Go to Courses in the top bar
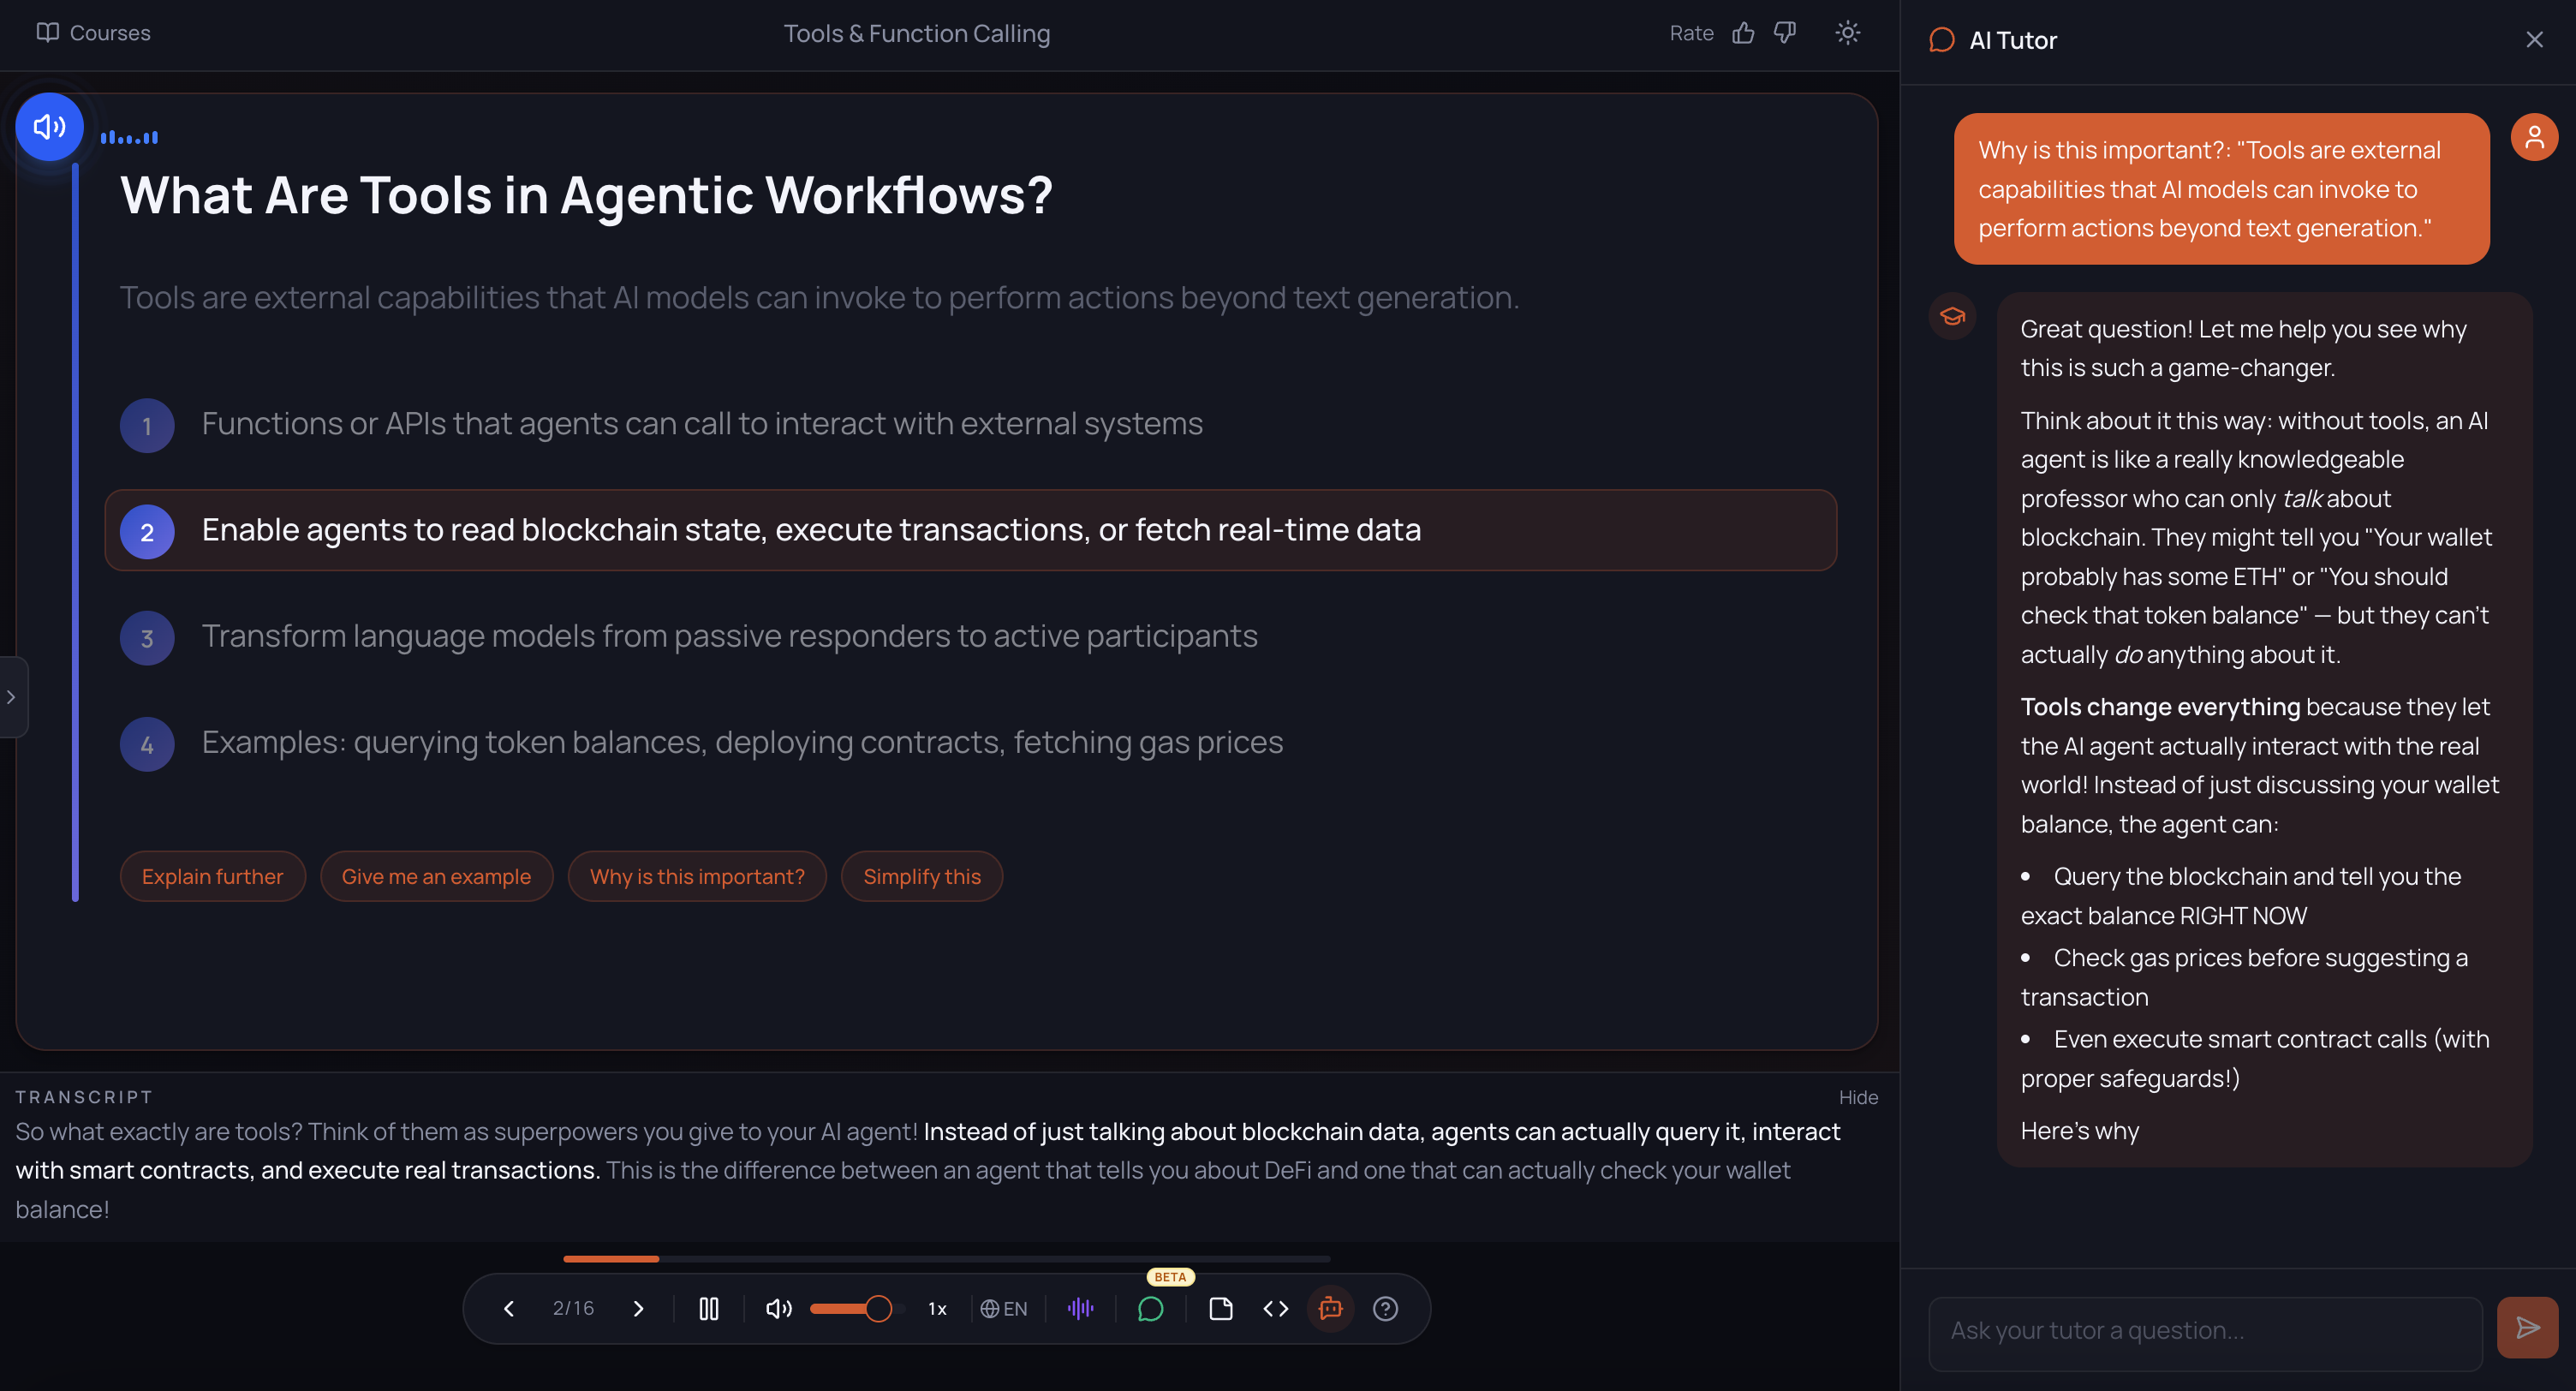 point(94,33)
